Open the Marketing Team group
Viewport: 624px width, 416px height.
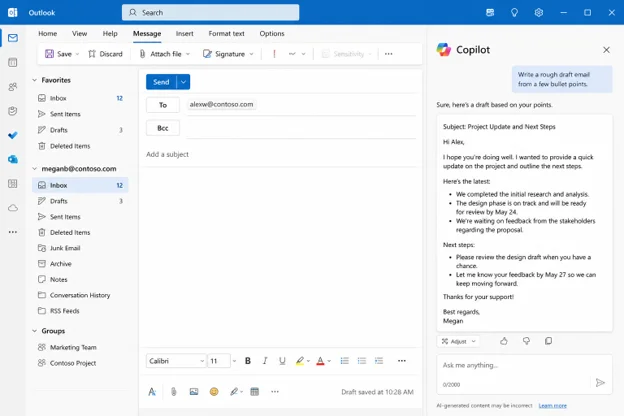pyautogui.click(x=80, y=347)
